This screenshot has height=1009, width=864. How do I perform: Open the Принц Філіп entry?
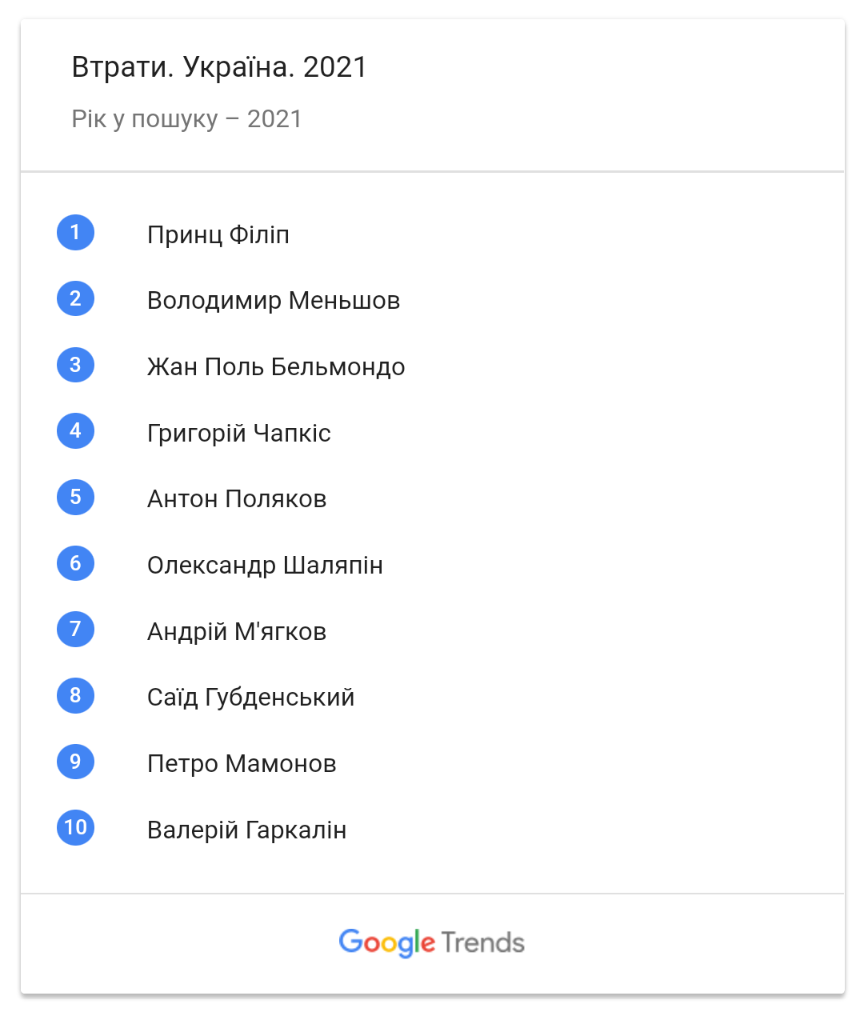coord(218,235)
